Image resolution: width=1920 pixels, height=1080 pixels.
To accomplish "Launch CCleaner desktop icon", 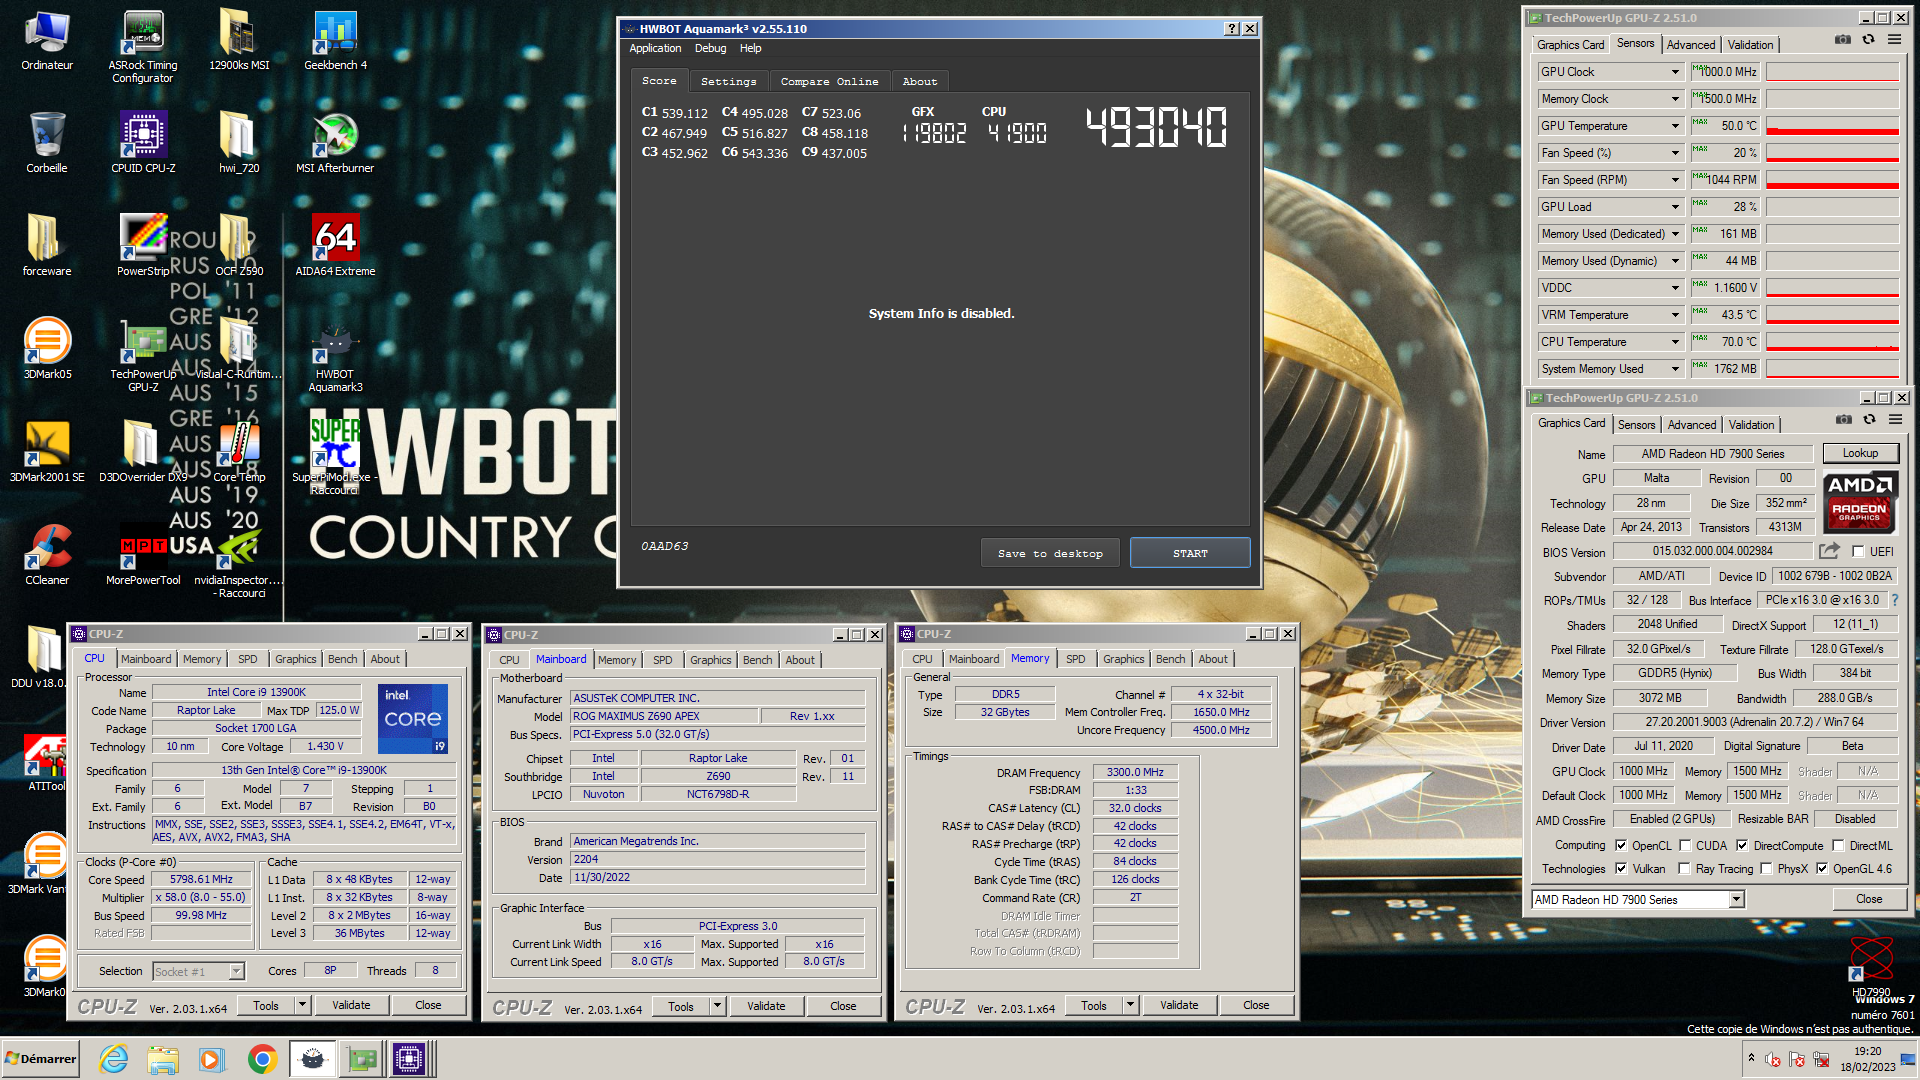I will tap(47, 554).
